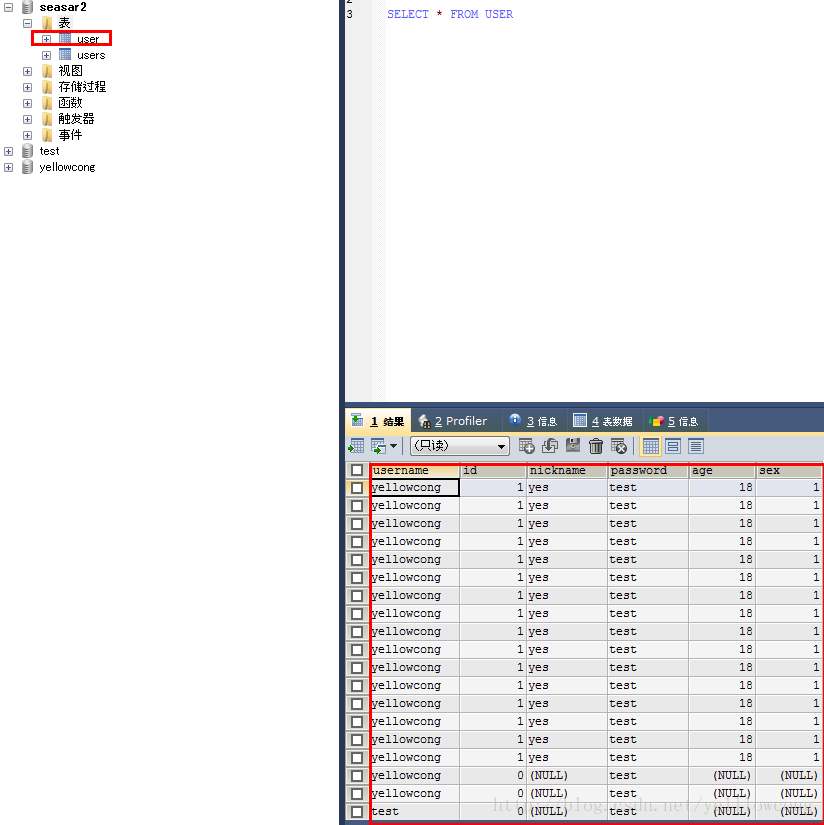
Task: Expand the yellowcong database node
Action: (x=8, y=167)
